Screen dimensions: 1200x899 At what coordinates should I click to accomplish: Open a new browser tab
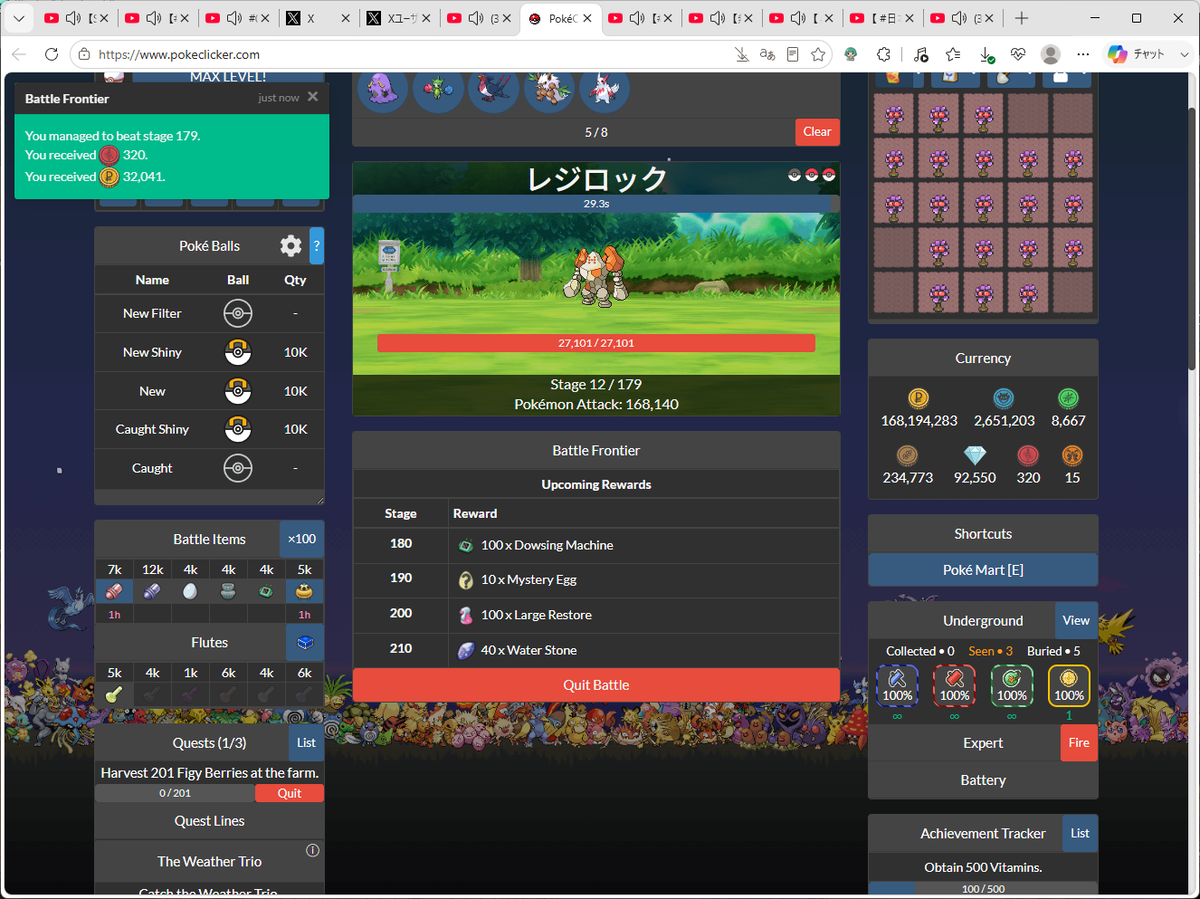click(x=1021, y=18)
